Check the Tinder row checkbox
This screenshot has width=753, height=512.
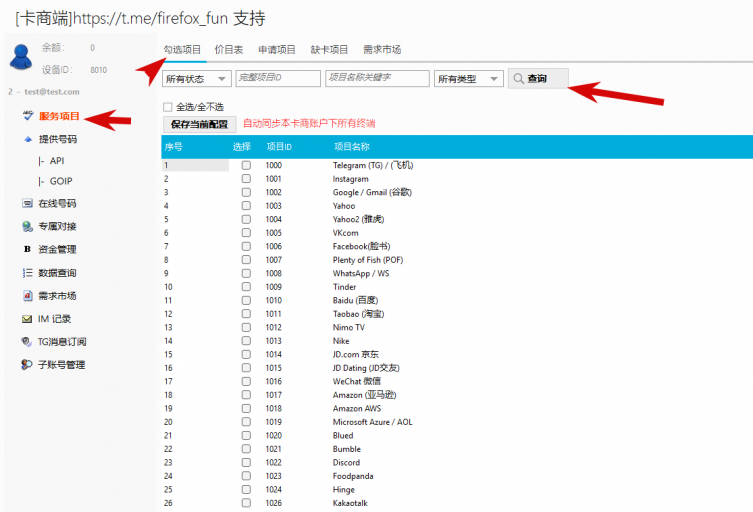tap(246, 286)
